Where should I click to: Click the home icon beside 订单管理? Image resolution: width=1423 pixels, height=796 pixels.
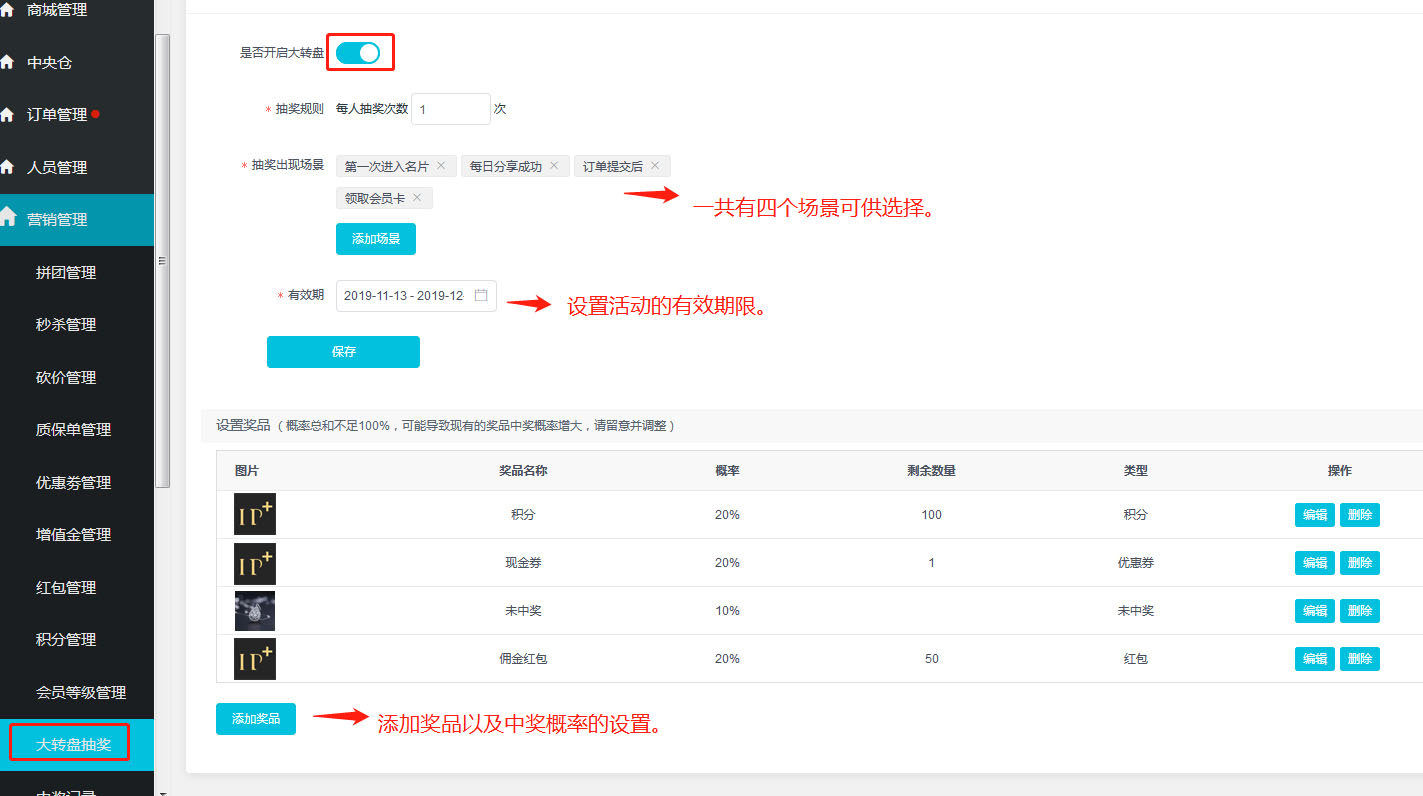point(8,115)
